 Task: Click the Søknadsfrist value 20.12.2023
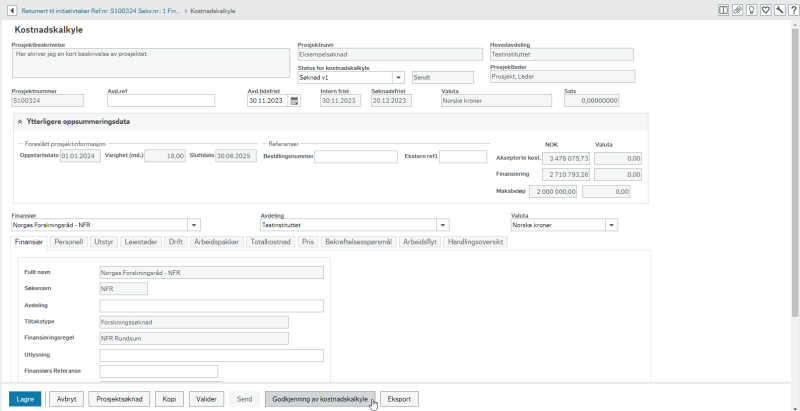click(x=391, y=100)
